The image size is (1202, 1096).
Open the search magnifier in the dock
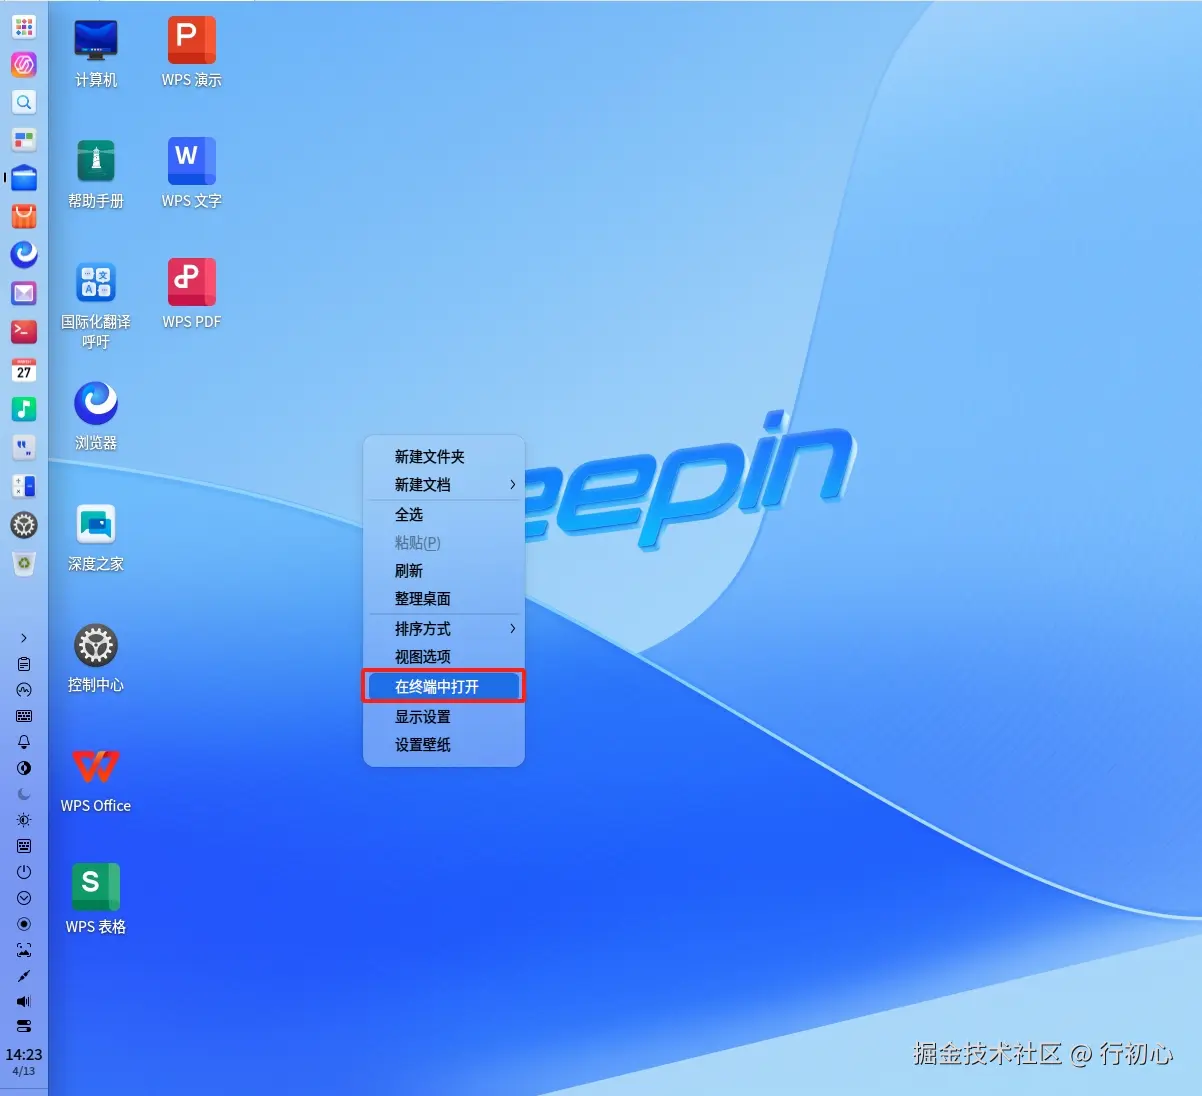coord(24,102)
